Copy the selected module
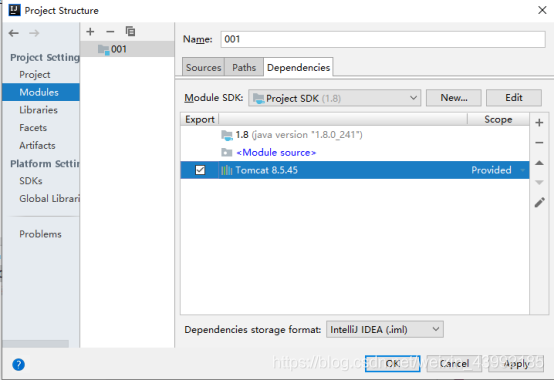This screenshot has height=381, width=554. click(x=130, y=31)
